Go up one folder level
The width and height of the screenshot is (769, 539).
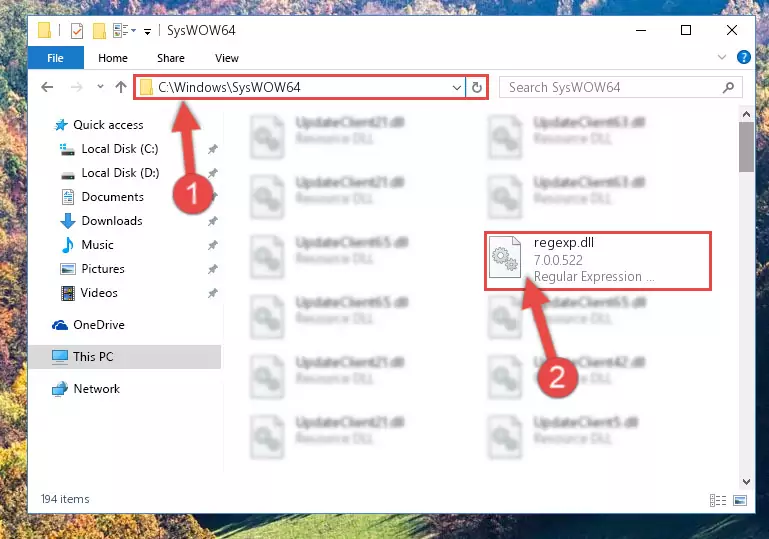pyautogui.click(x=121, y=87)
